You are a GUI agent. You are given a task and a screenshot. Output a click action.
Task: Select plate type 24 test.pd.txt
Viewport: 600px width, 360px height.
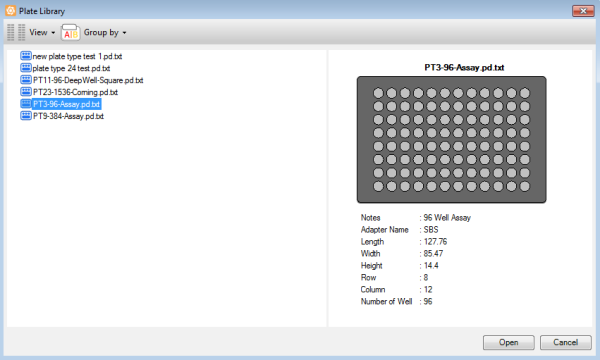(72, 68)
